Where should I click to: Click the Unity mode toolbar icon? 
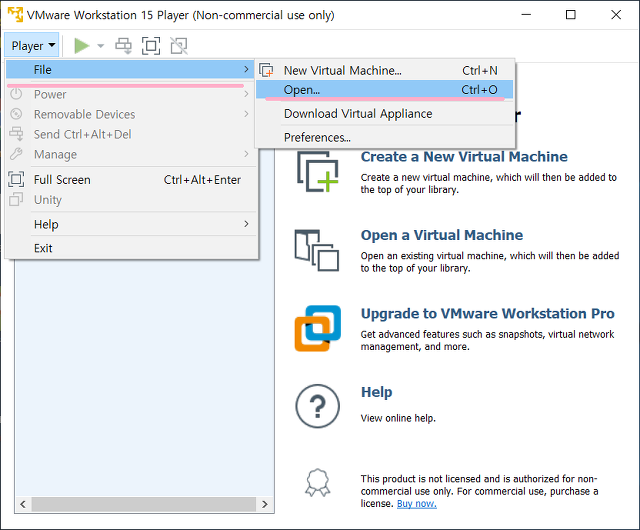pyautogui.click(x=179, y=46)
